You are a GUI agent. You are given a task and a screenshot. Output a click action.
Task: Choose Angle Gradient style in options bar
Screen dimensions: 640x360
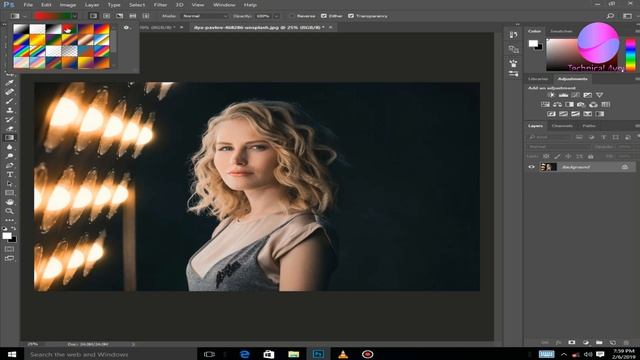click(x=120, y=16)
